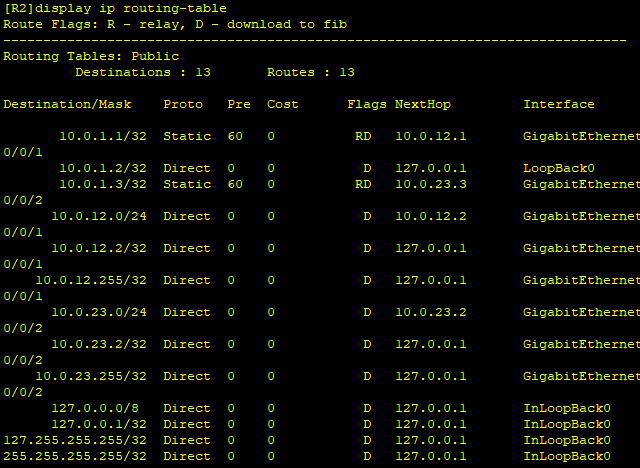Click the 'NextHop' column header
The image size is (640, 468).
tap(423, 104)
